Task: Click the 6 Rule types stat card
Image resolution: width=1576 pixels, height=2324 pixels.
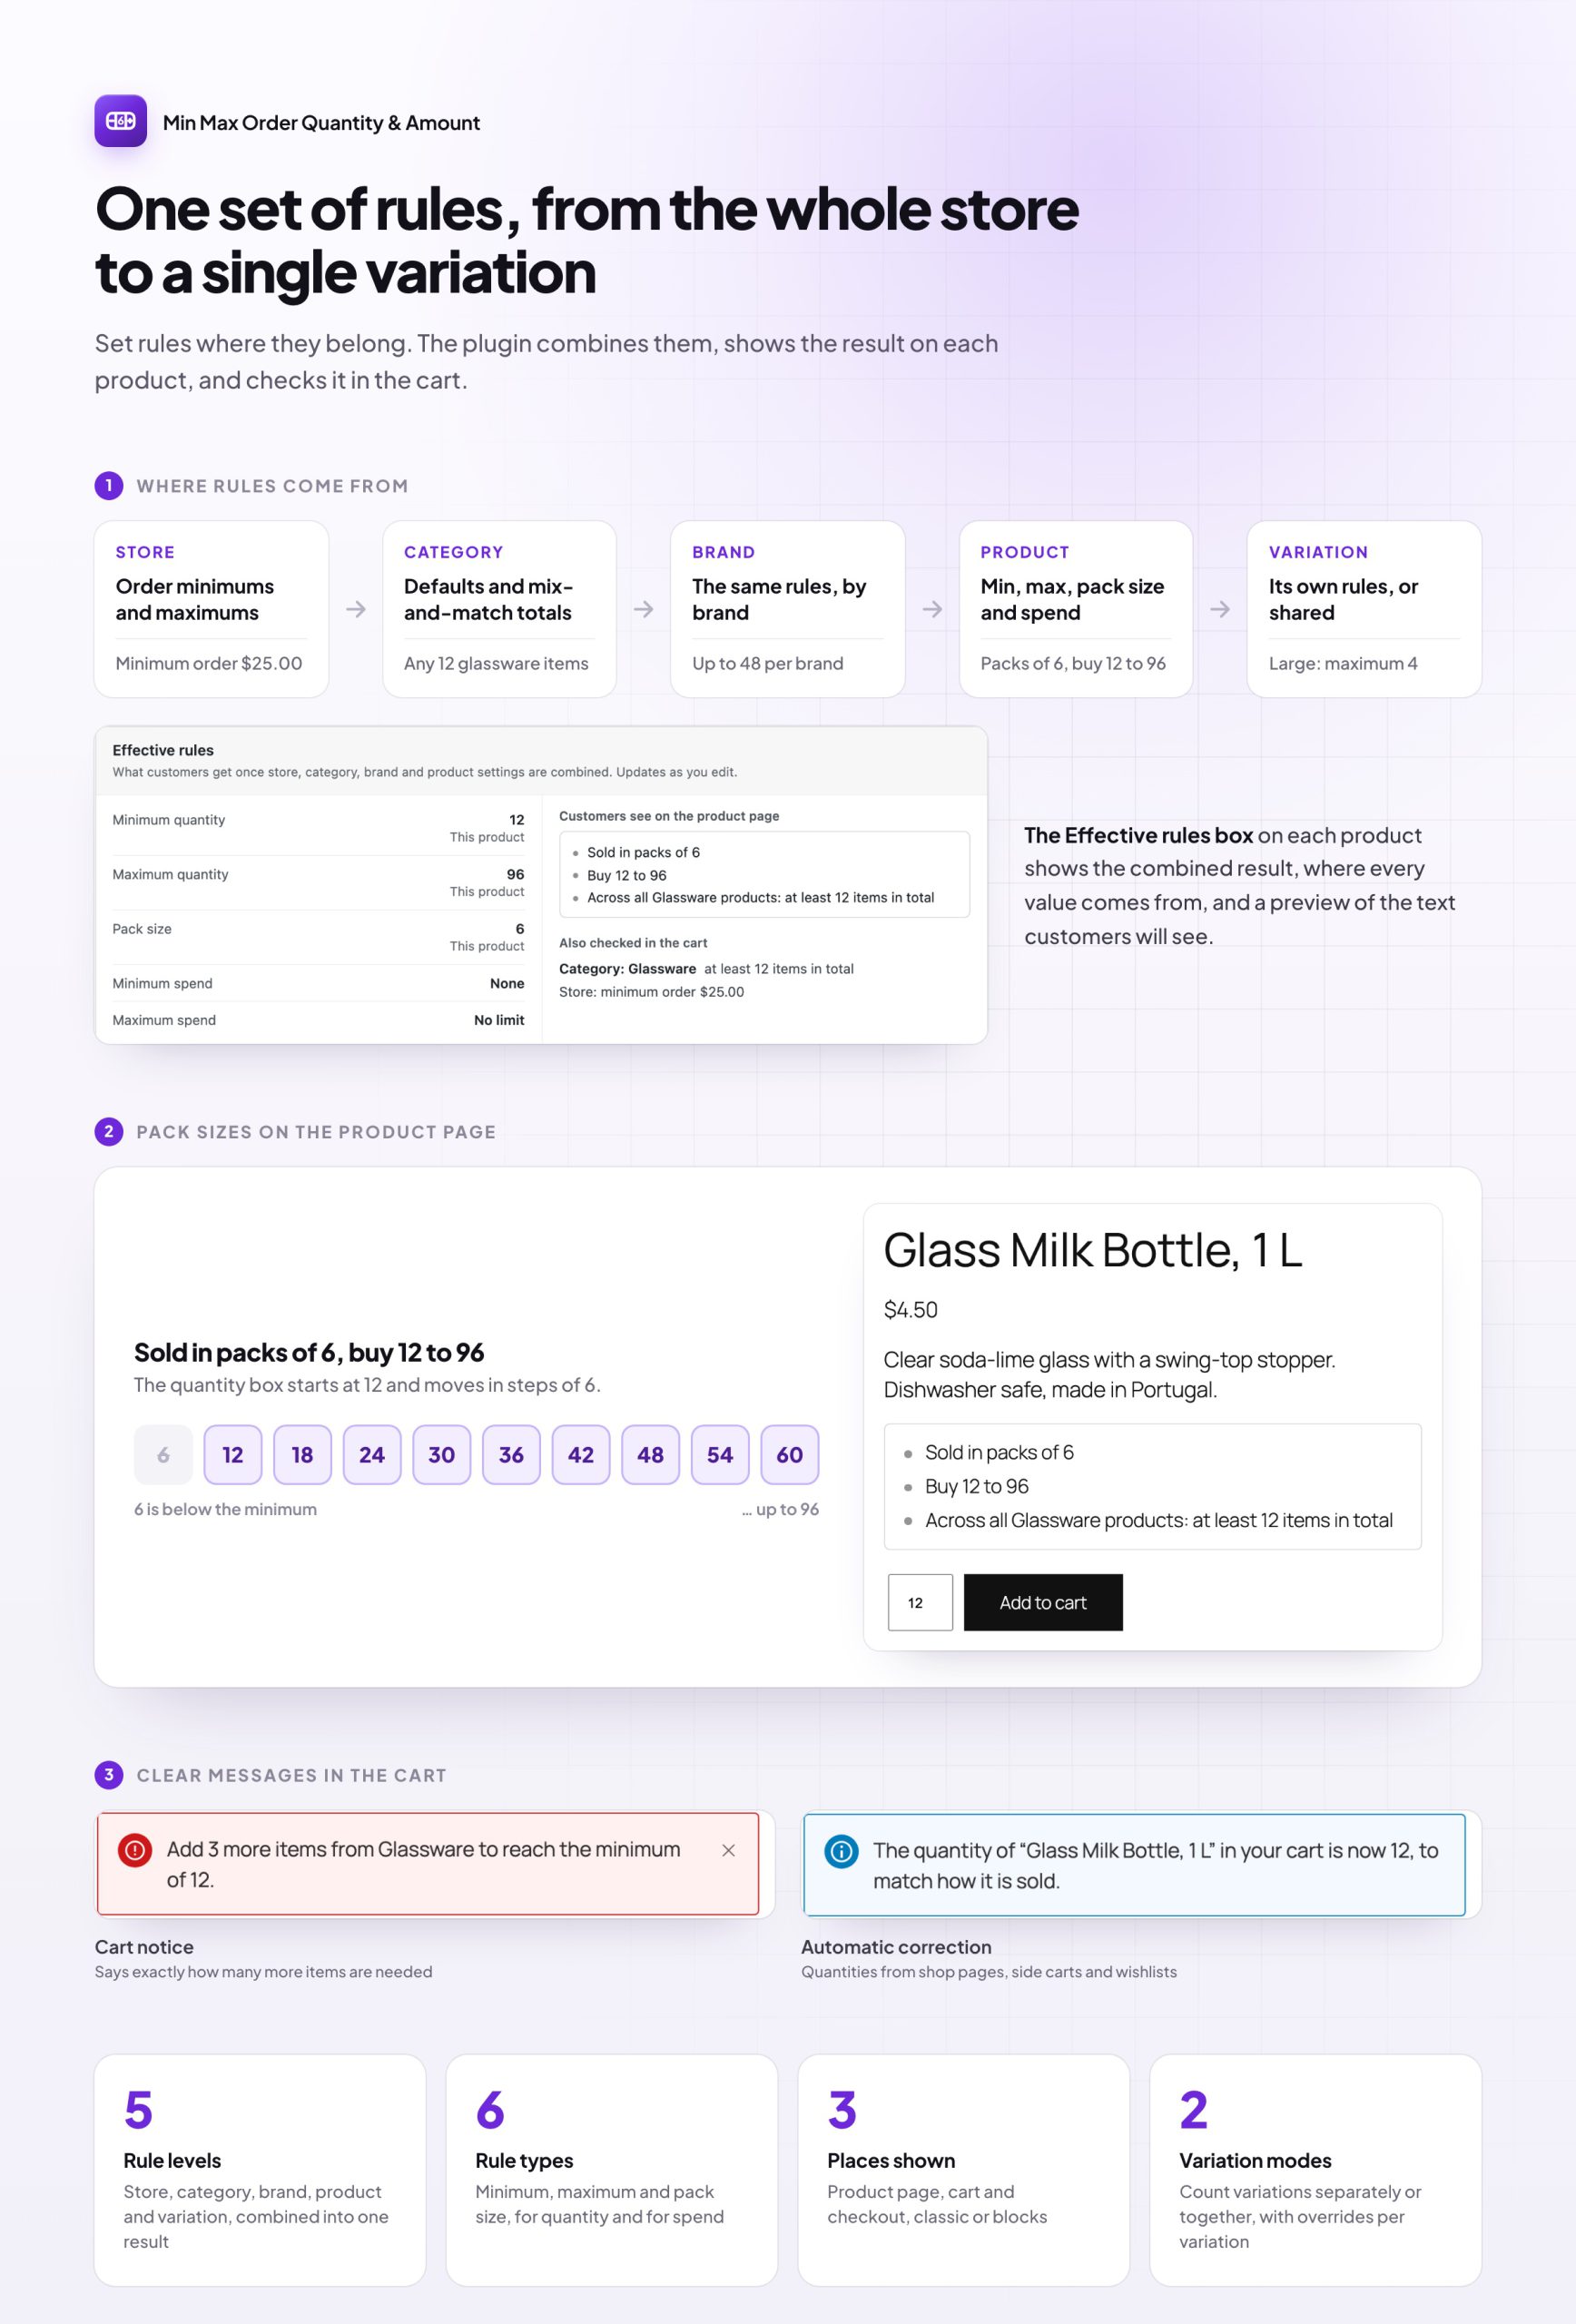Action: tap(612, 2169)
